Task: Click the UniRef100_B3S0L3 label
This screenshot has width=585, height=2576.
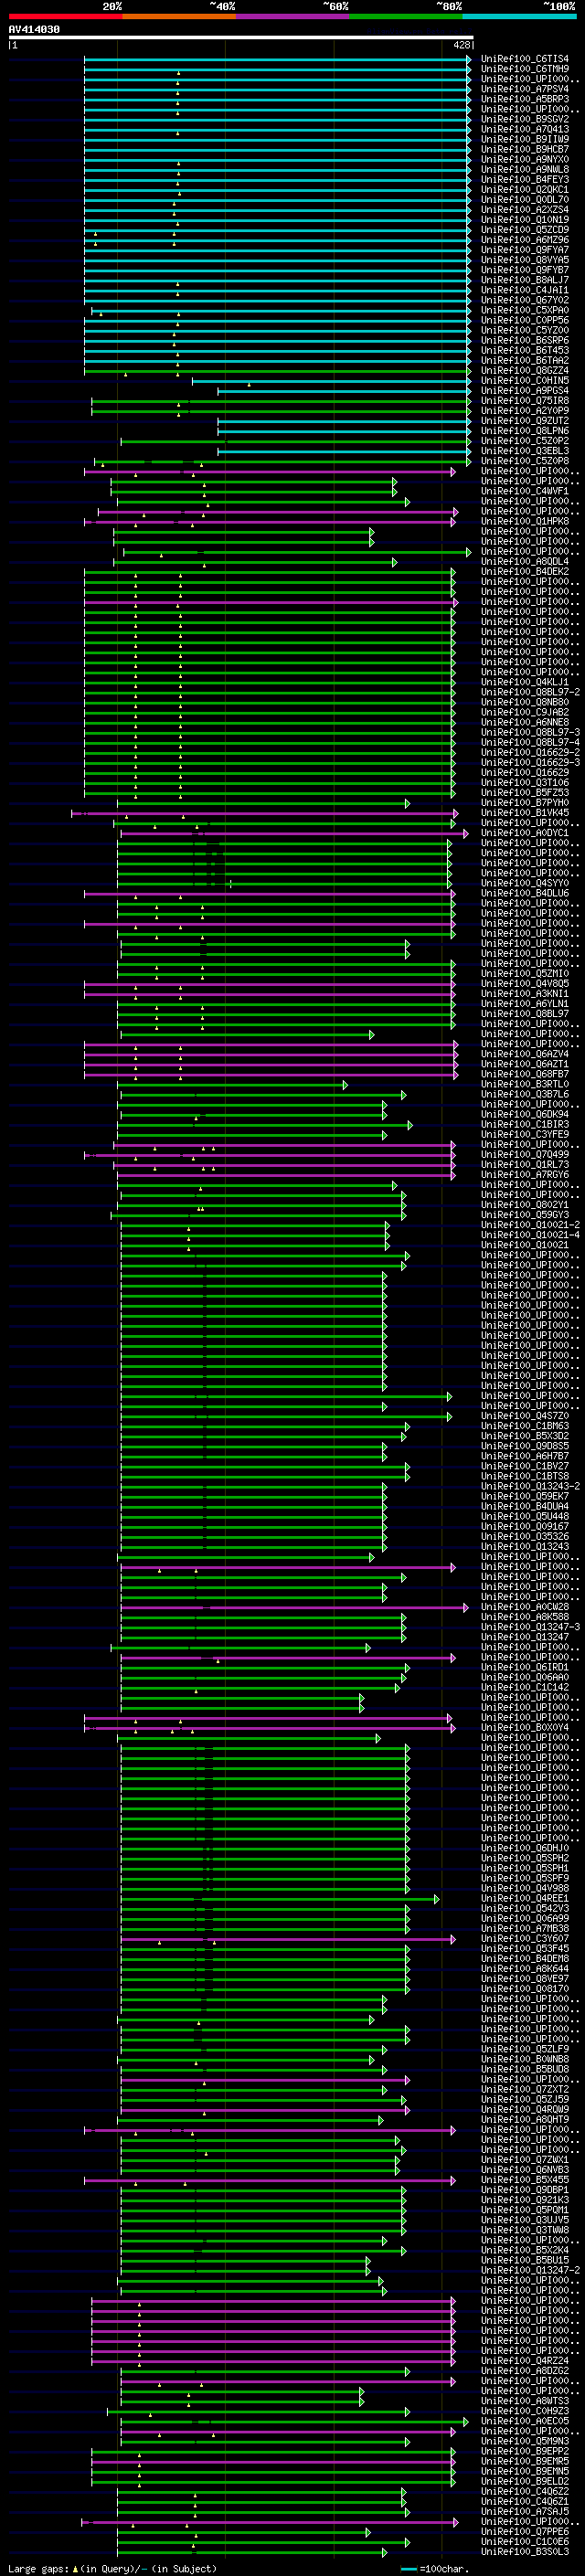Action: [525, 2552]
